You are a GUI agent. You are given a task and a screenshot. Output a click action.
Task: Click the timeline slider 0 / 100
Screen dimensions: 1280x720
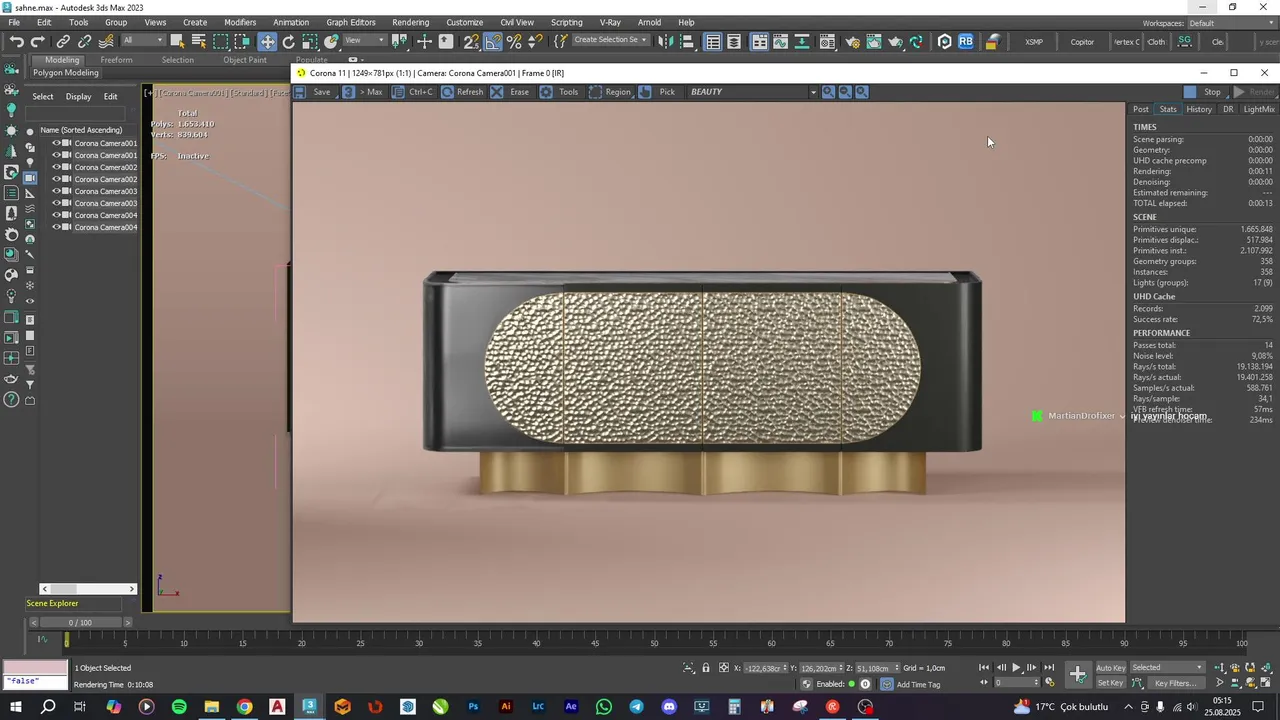(80, 622)
